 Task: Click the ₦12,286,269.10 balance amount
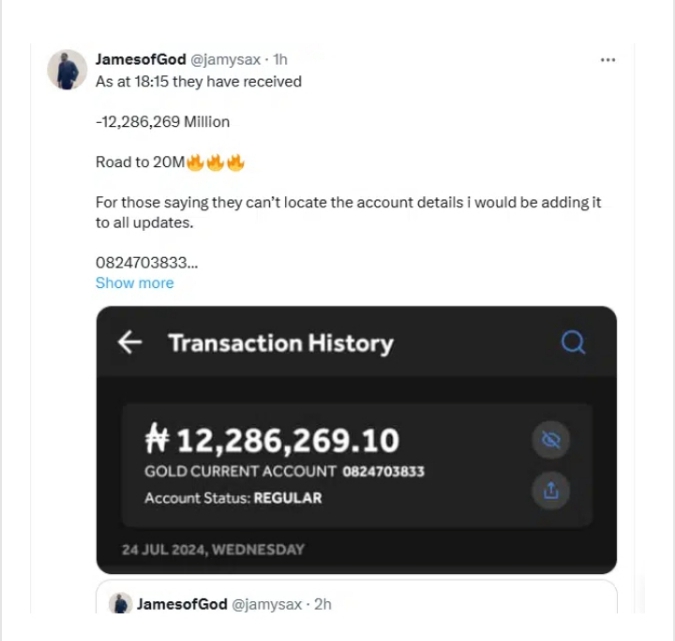click(272, 440)
